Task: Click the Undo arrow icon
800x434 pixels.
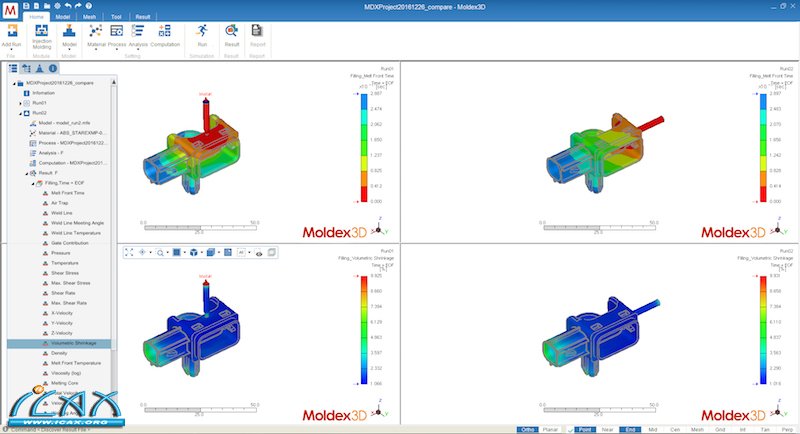Action: tap(68, 6)
